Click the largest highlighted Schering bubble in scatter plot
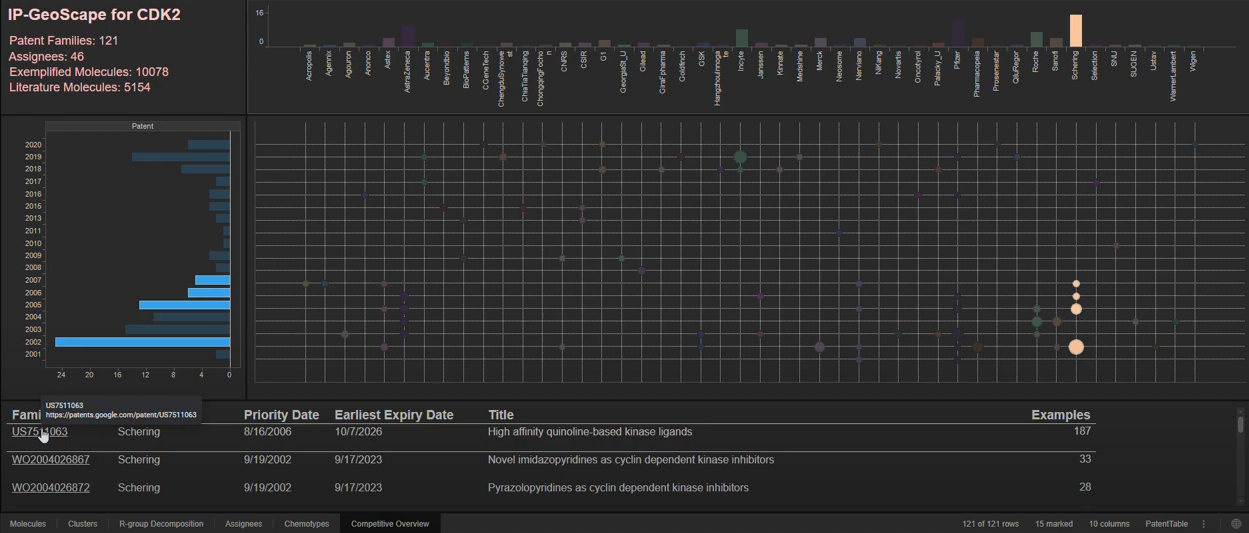Viewport: 1249px width, 533px height. point(1076,347)
